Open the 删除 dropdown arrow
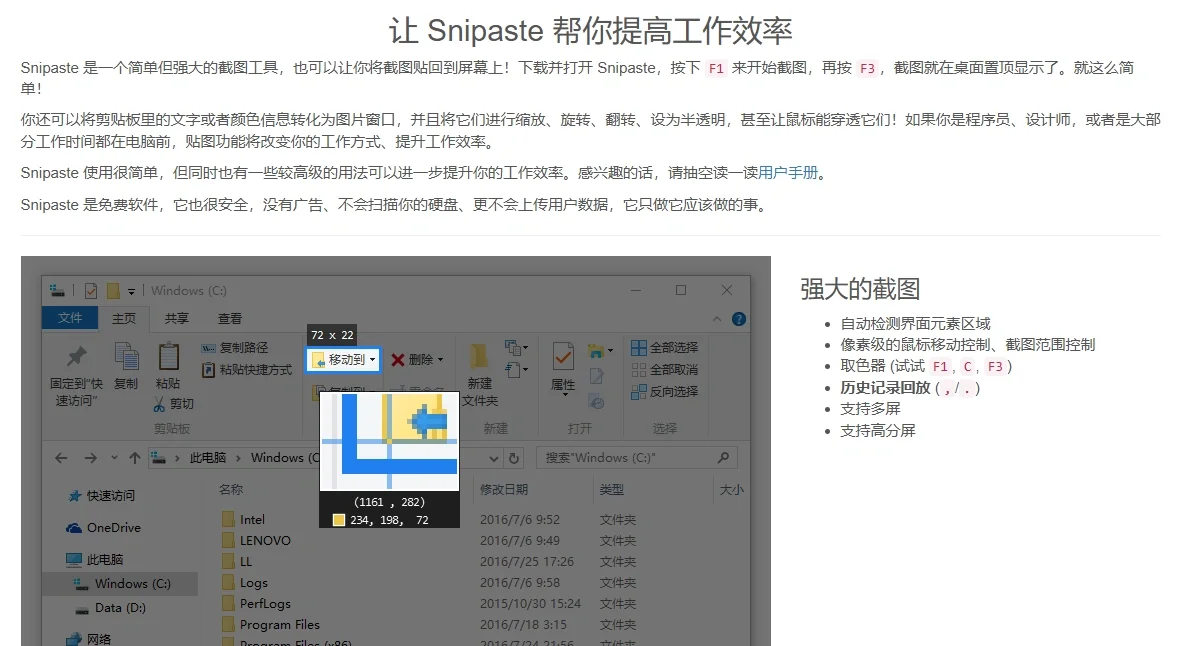The image size is (1182, 646). pos(442,358)
